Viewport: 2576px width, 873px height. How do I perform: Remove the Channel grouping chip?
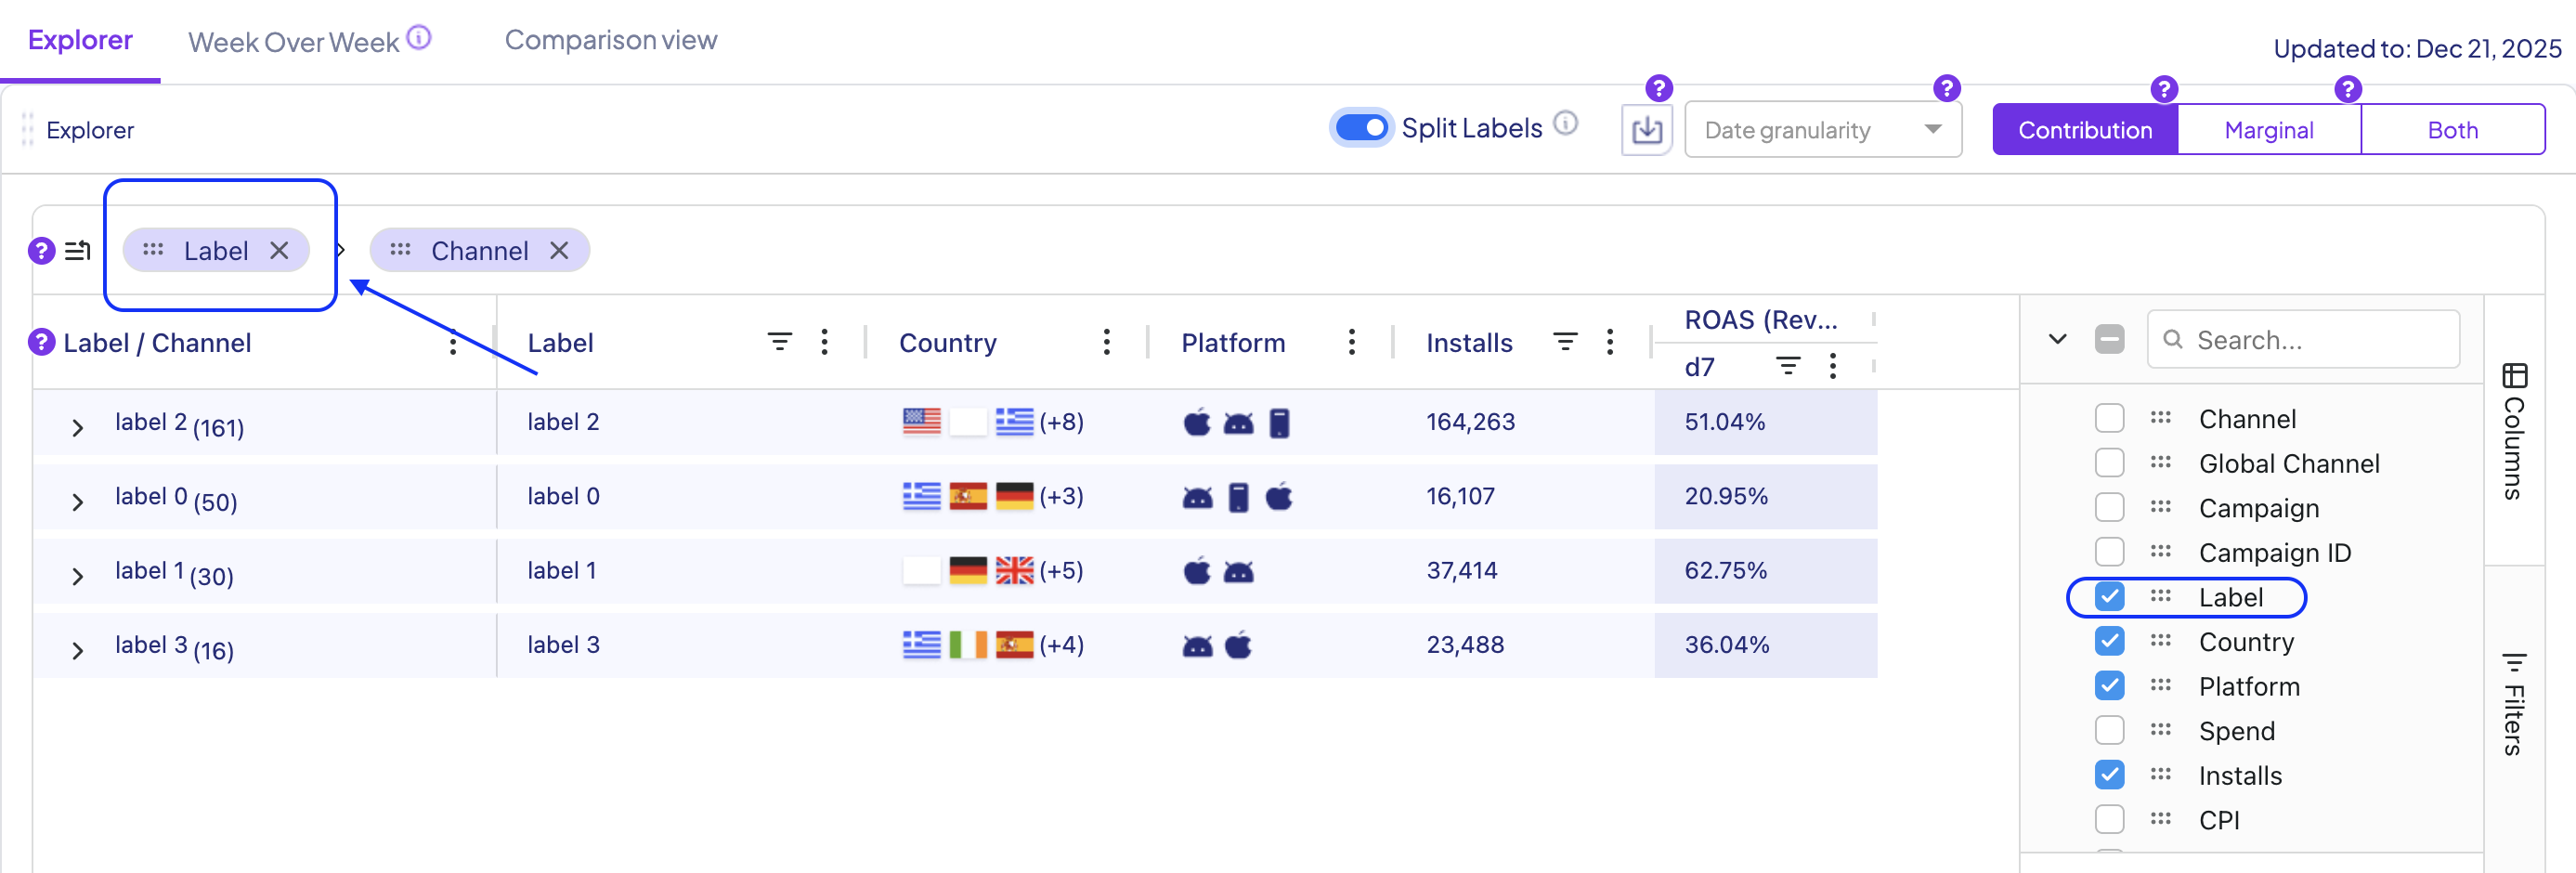[x=560, y=250]
